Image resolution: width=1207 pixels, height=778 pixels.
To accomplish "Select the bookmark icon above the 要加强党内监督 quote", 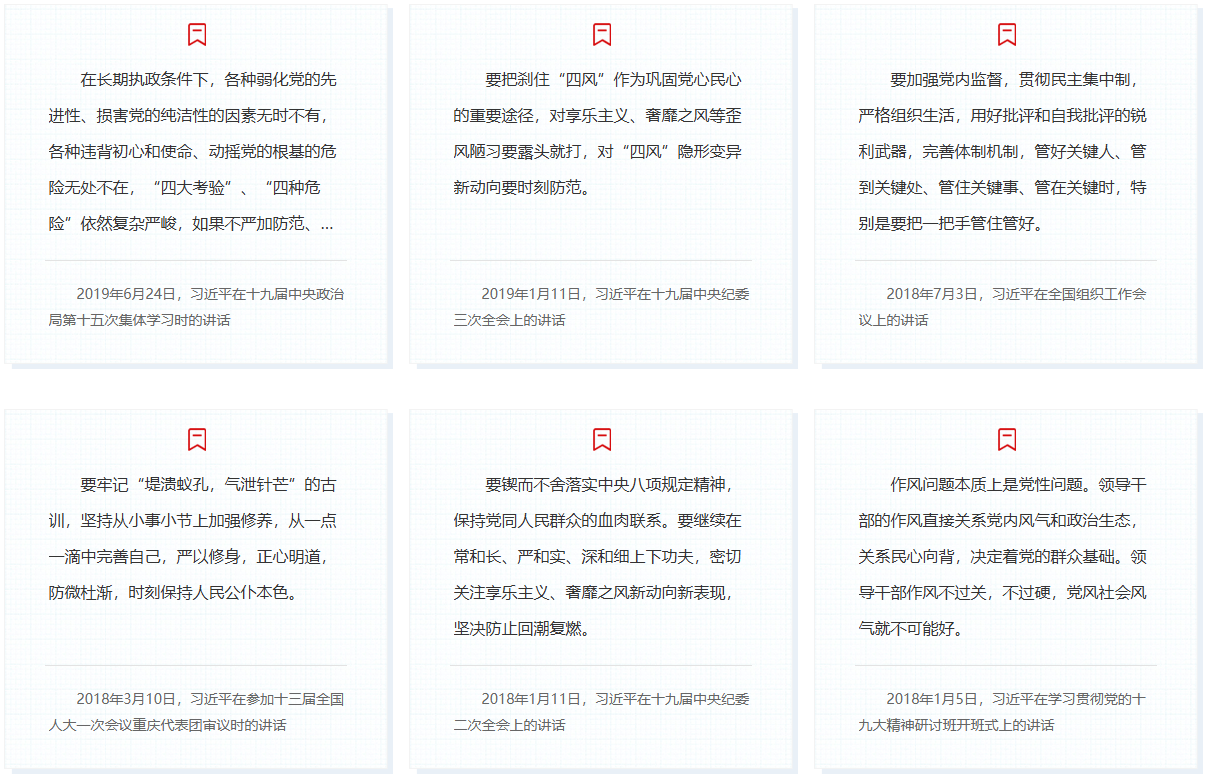I will (1007, 35).
